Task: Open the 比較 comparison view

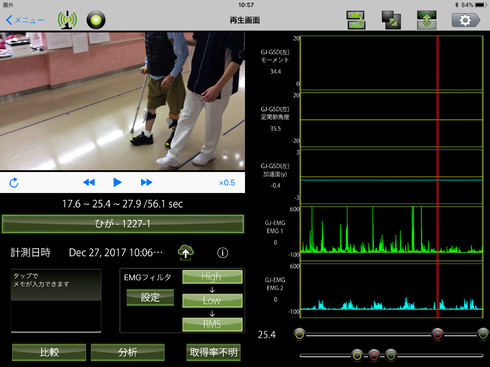Action: click(x=49, y=352)
